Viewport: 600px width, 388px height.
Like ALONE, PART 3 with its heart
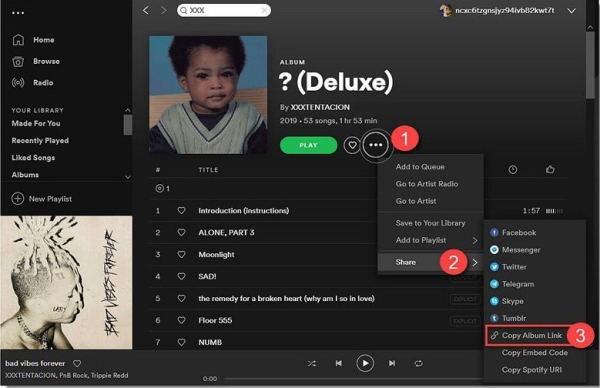(181, 232)
